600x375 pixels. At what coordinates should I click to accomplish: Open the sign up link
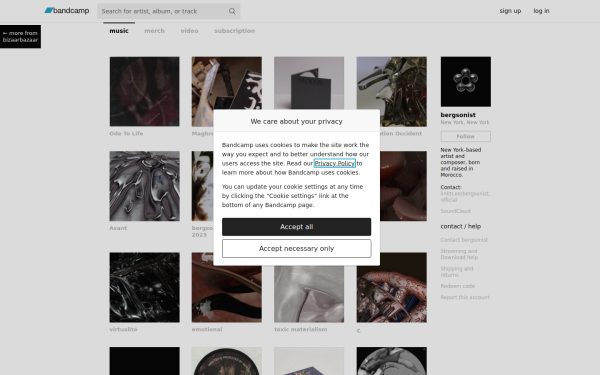point(510,11)
